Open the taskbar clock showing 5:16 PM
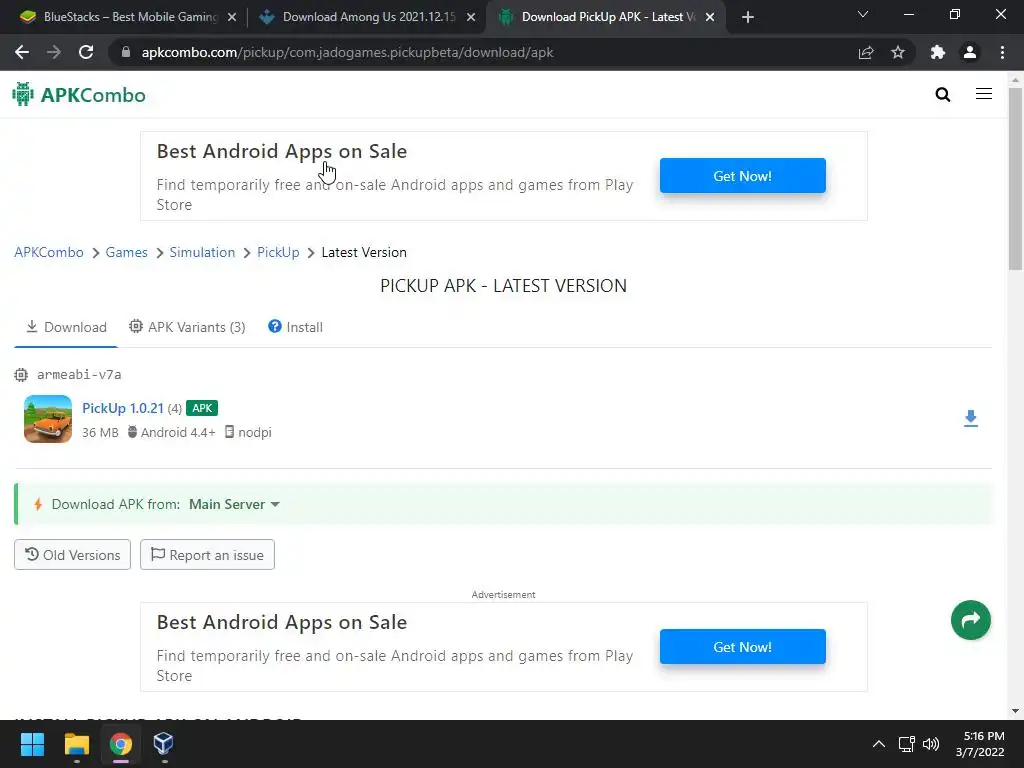 [x=980, y=744]
